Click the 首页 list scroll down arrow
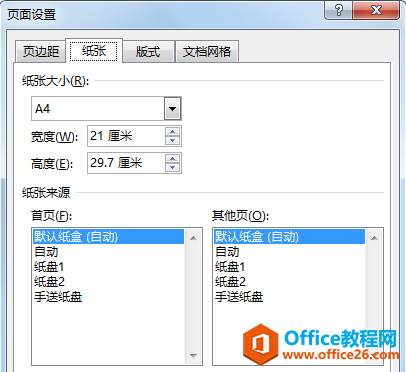Image resolution: width=406 pixels, height=372 pixels. click(193, 355)
